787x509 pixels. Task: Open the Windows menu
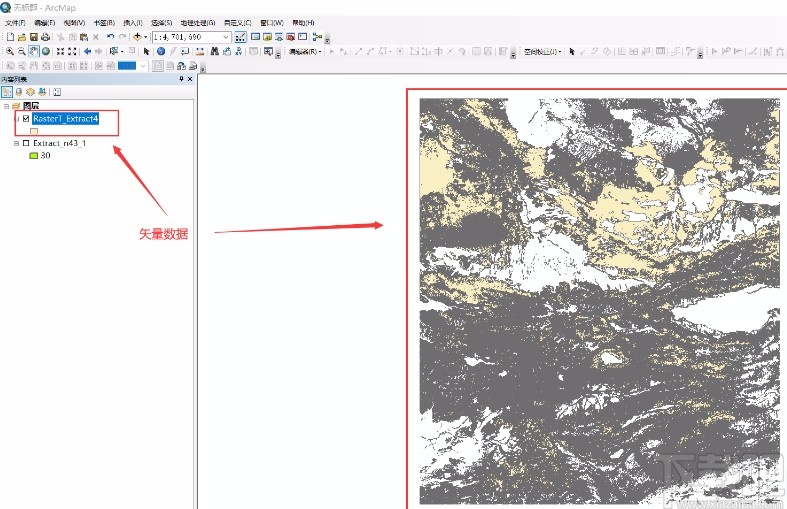(x=272, y=23)
